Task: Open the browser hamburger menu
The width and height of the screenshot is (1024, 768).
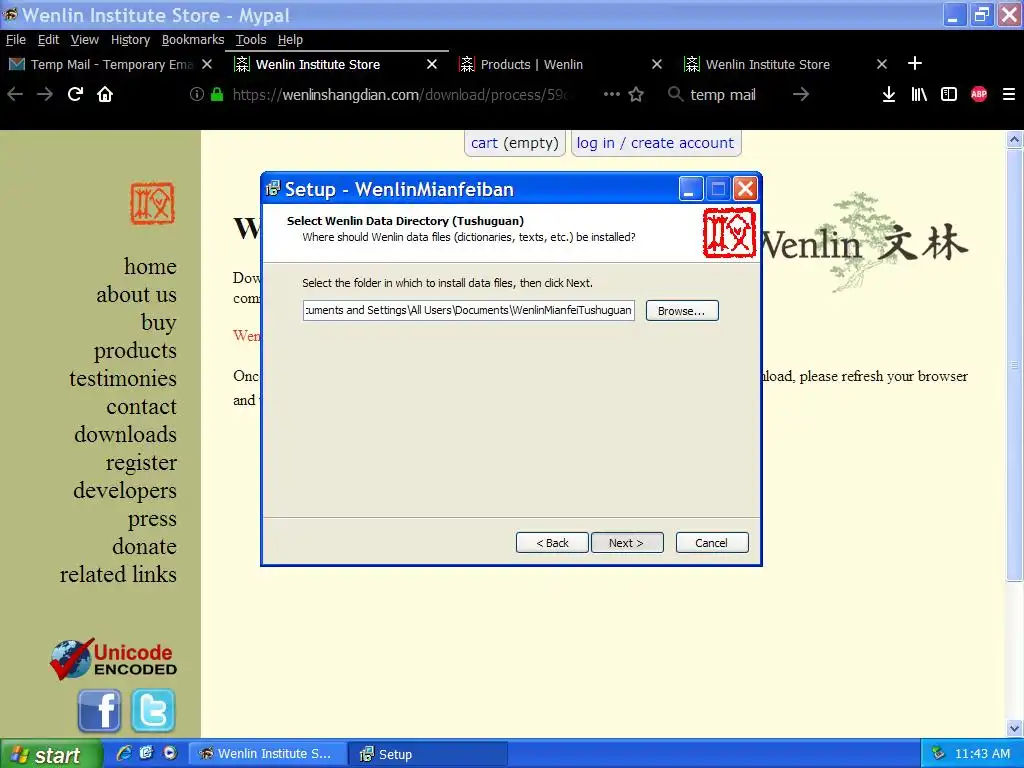Action: click(x=1009, y=95)
